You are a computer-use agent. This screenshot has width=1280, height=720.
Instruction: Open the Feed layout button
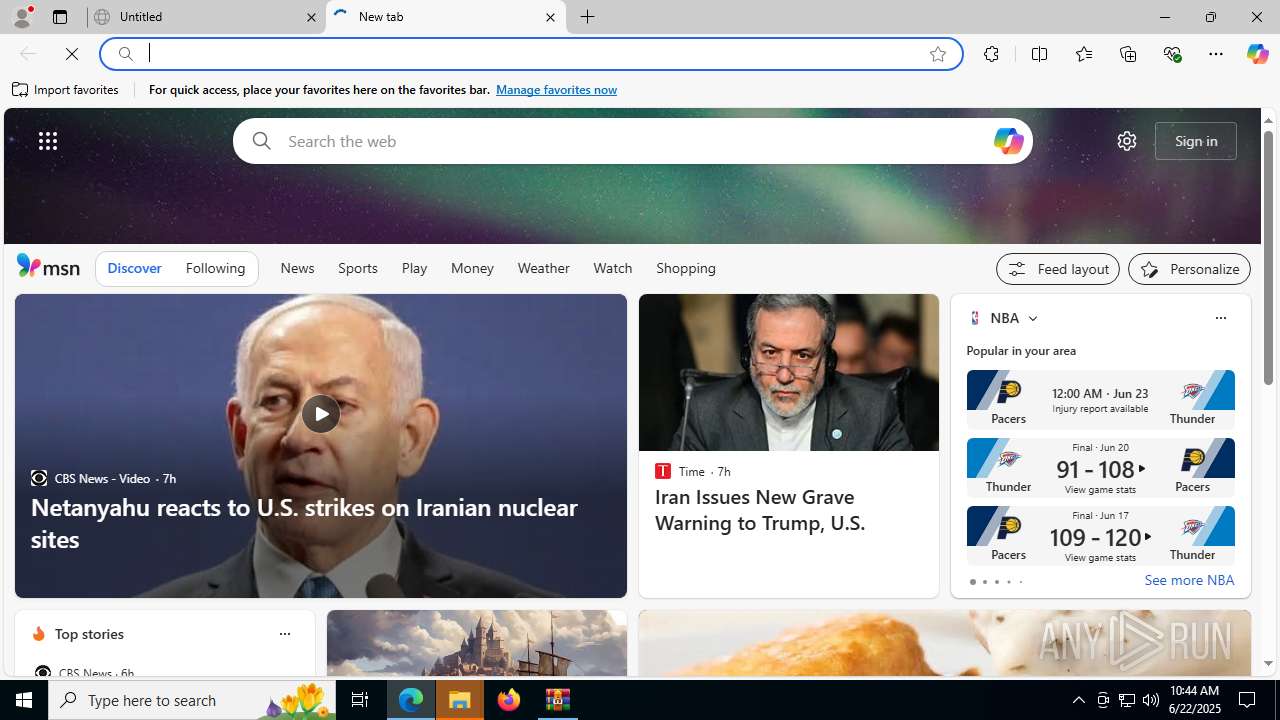click(1057, 269)
